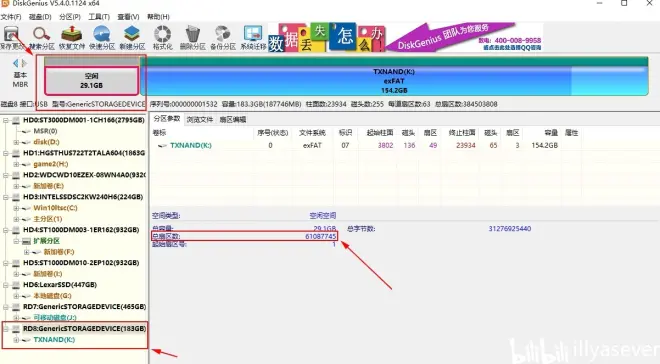This screenshot has height=364, width=660.
Task: Open the 磁盘(D) menu
Action: click(40, 17)
